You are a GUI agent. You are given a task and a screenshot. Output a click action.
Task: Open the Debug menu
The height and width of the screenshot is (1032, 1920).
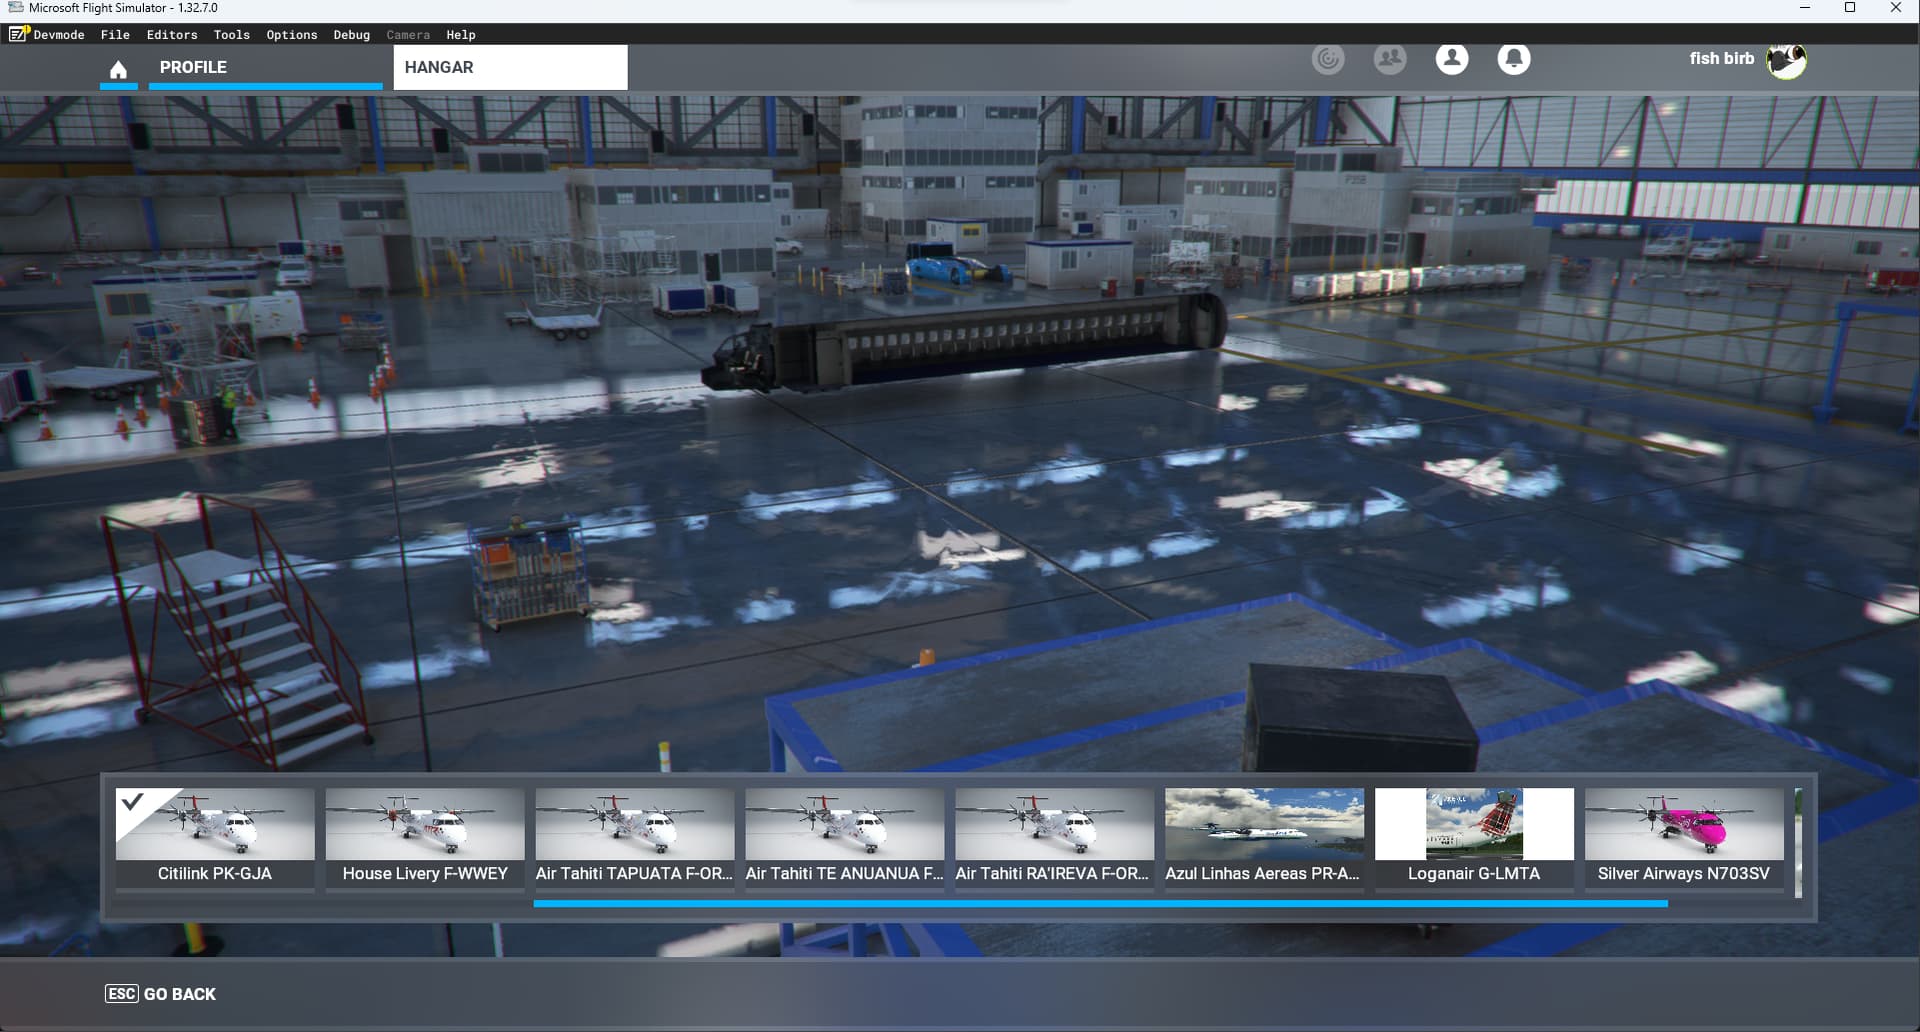pyautogui.click(x=351, y=35)
